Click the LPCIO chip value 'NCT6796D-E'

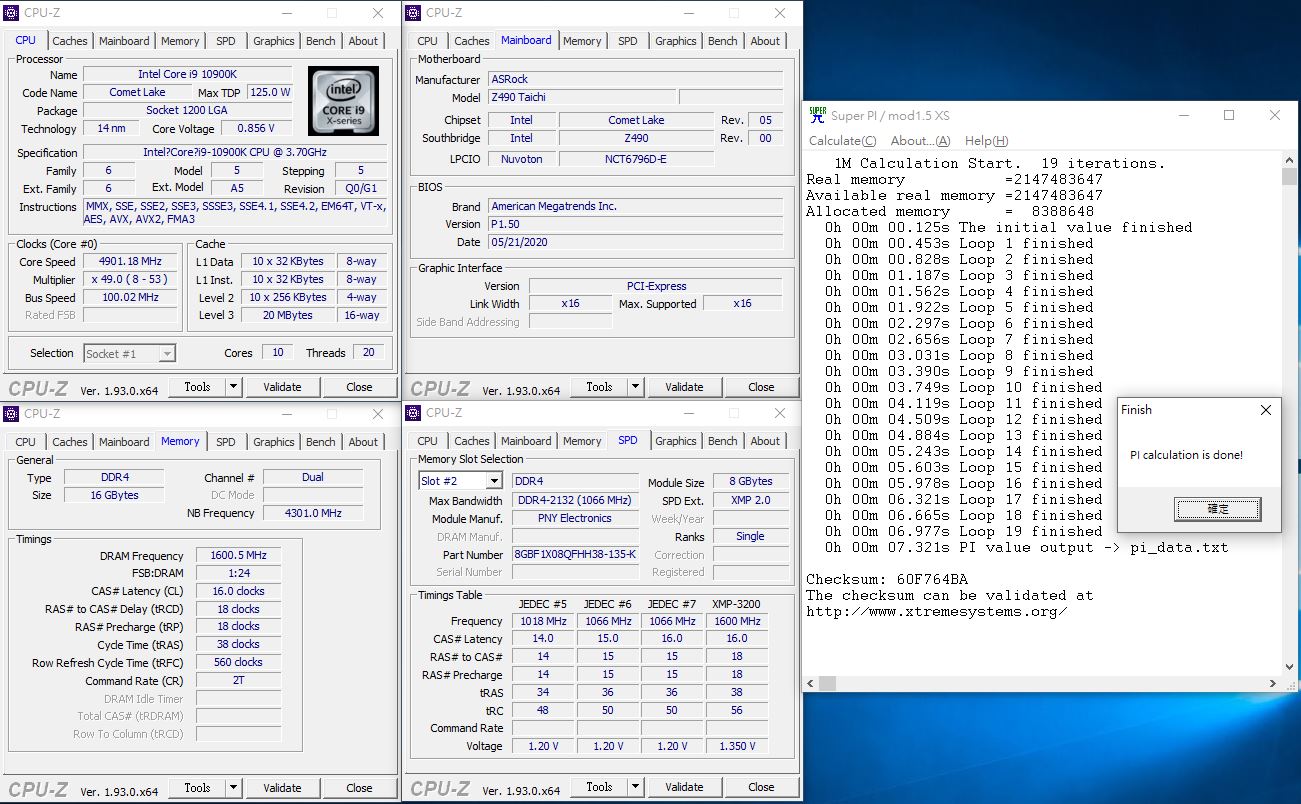coord(636,159)
